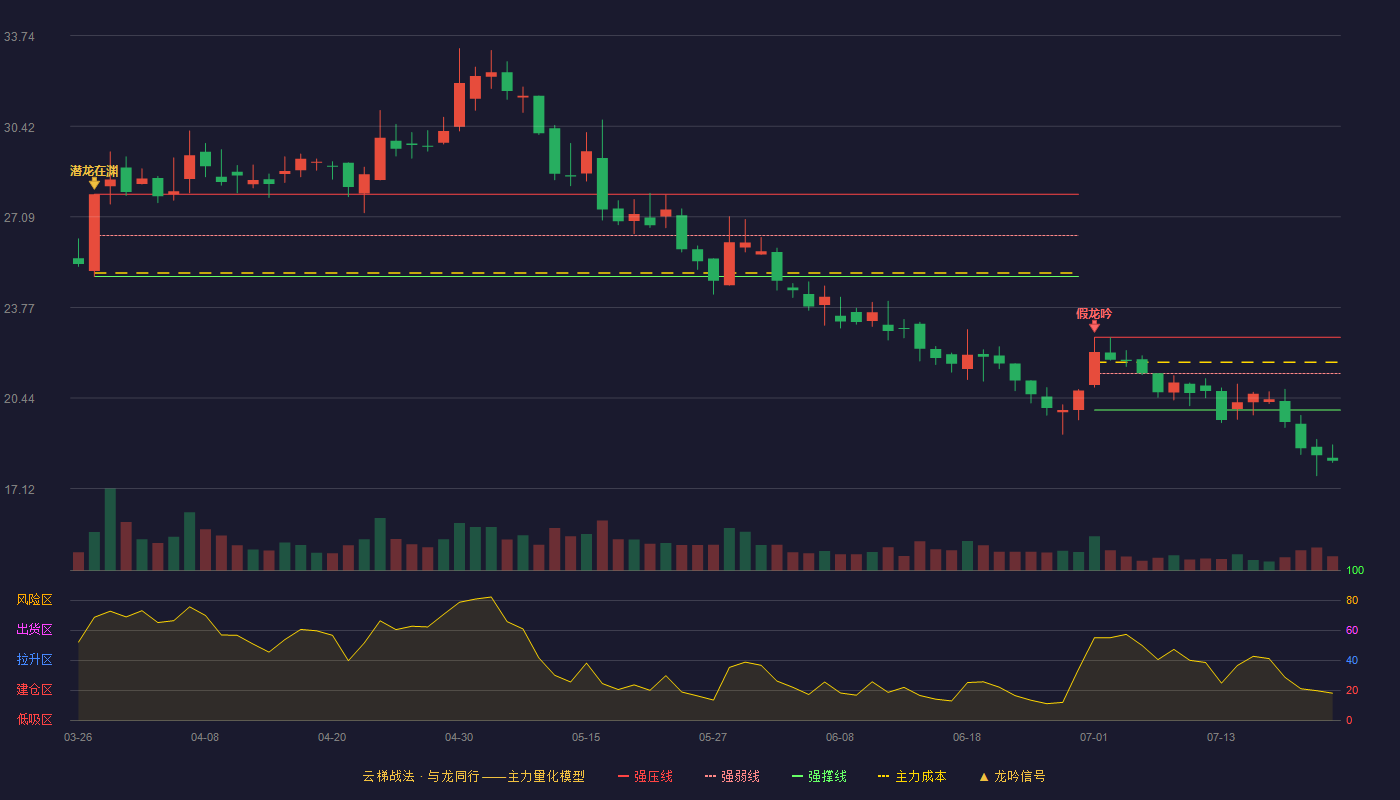The height and width of the screenshot is (800, 1400).
Task: Click the 17.12 price axis label
Action: pyautogui.click(x=19, y=490)
